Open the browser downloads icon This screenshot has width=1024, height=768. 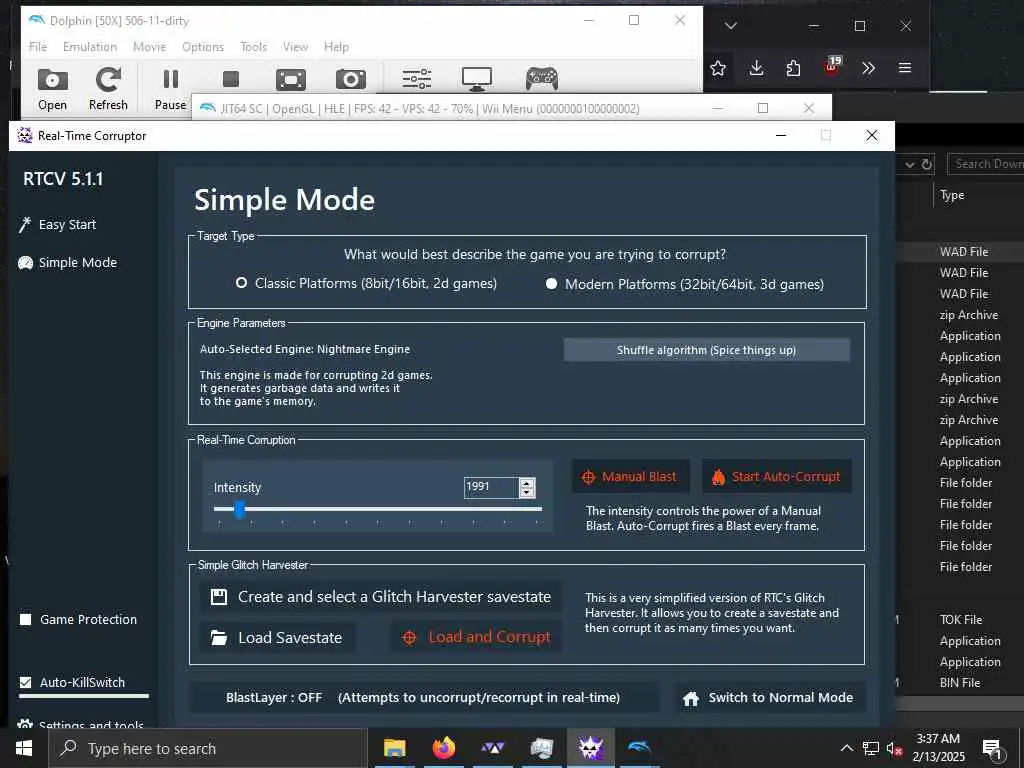(x=756, y=68)
